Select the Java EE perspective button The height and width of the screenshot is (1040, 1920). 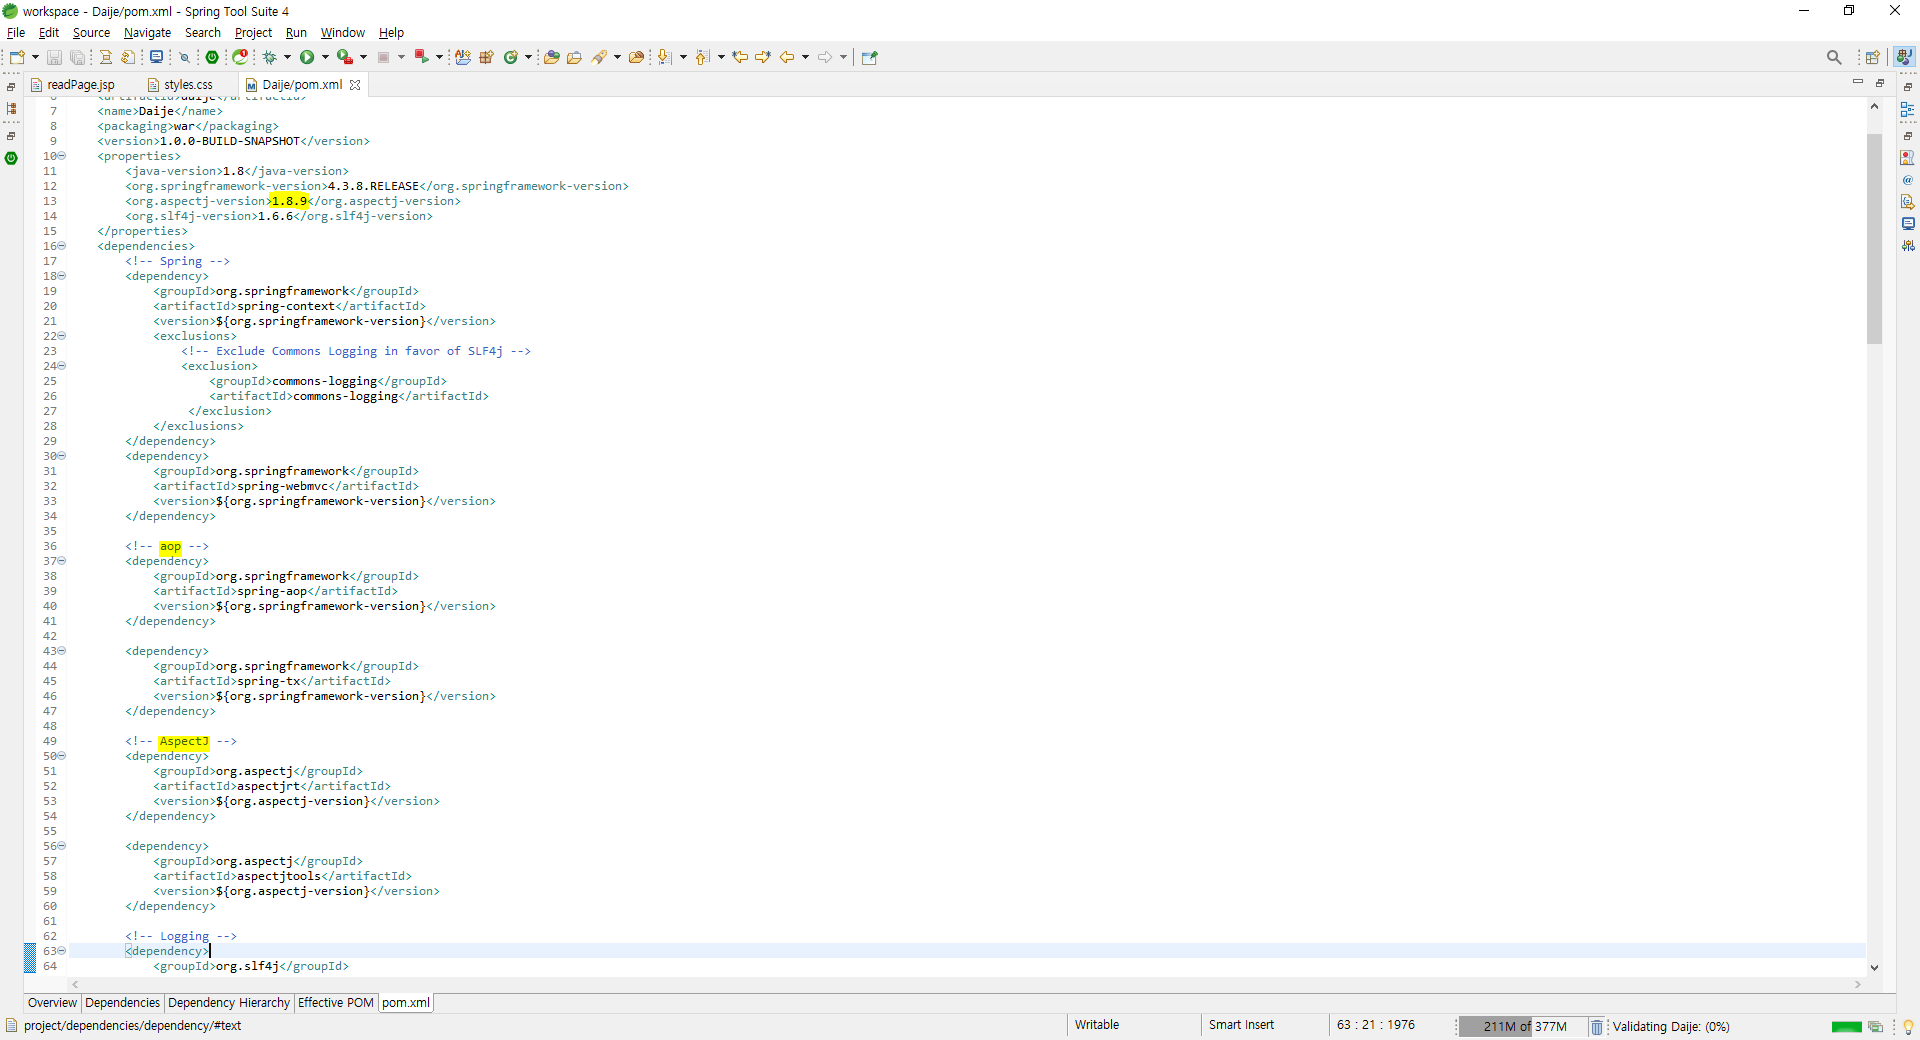pyautogui.click(x=1905, y=57)
